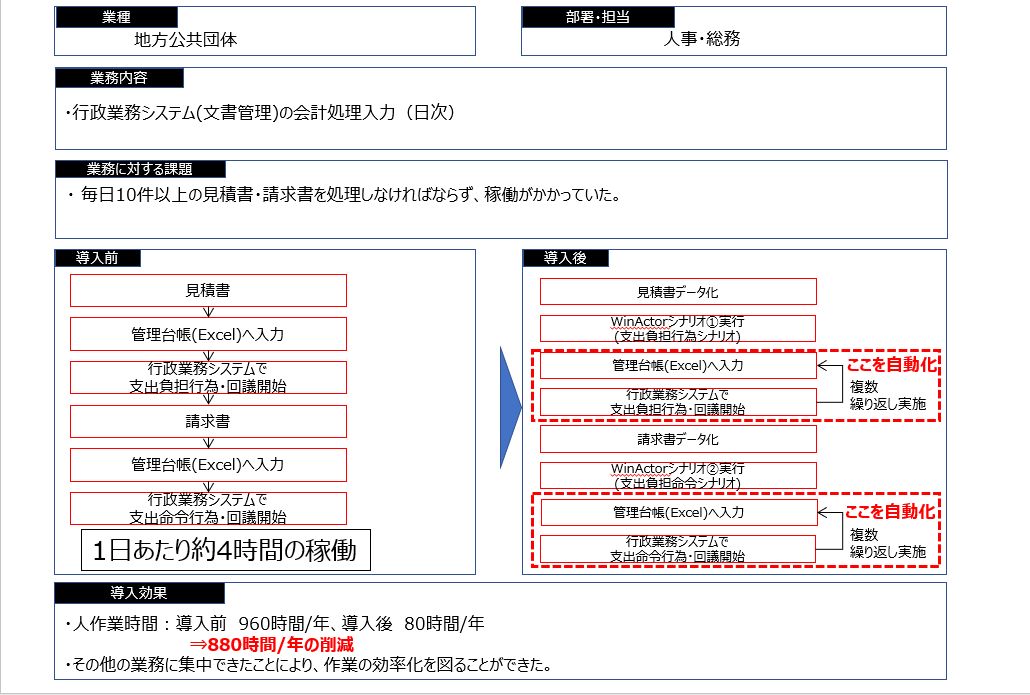This screenshot has width=1030, height=695.
Task: Click the "業務に対する課題" header label
Action: point(140,169)
